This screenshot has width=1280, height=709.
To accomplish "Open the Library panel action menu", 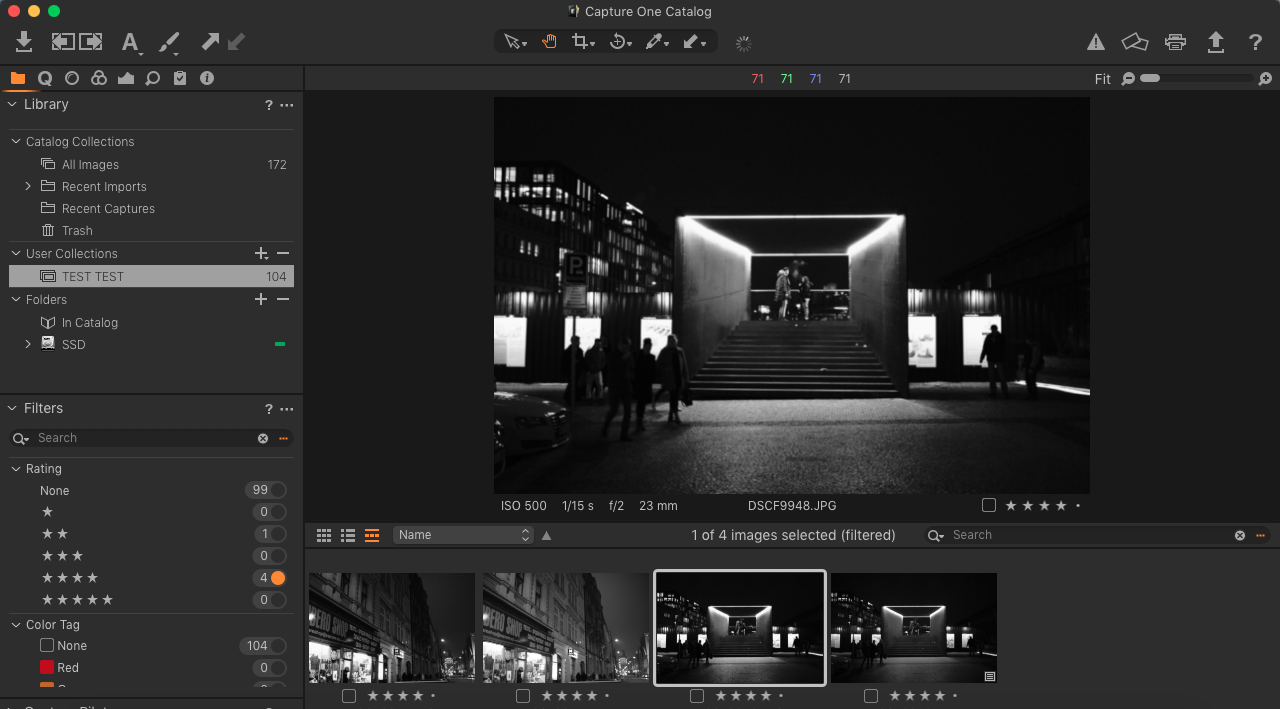I will pos(286,104).
